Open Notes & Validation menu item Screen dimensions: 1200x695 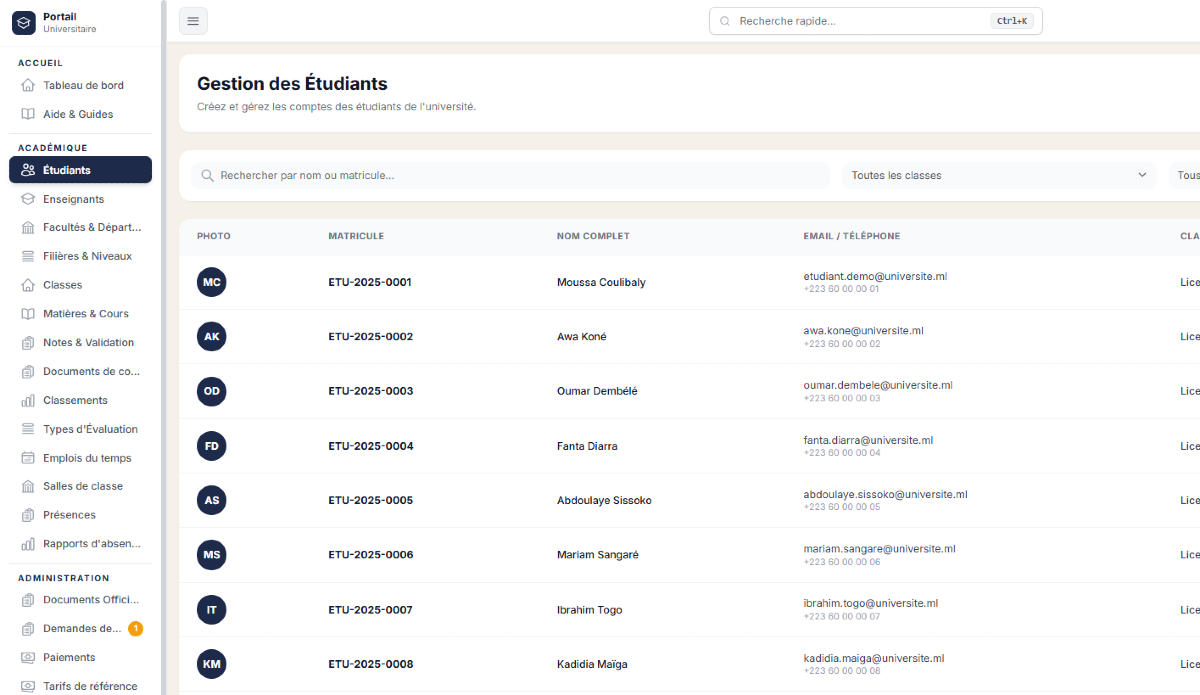[x=80, y=342]
